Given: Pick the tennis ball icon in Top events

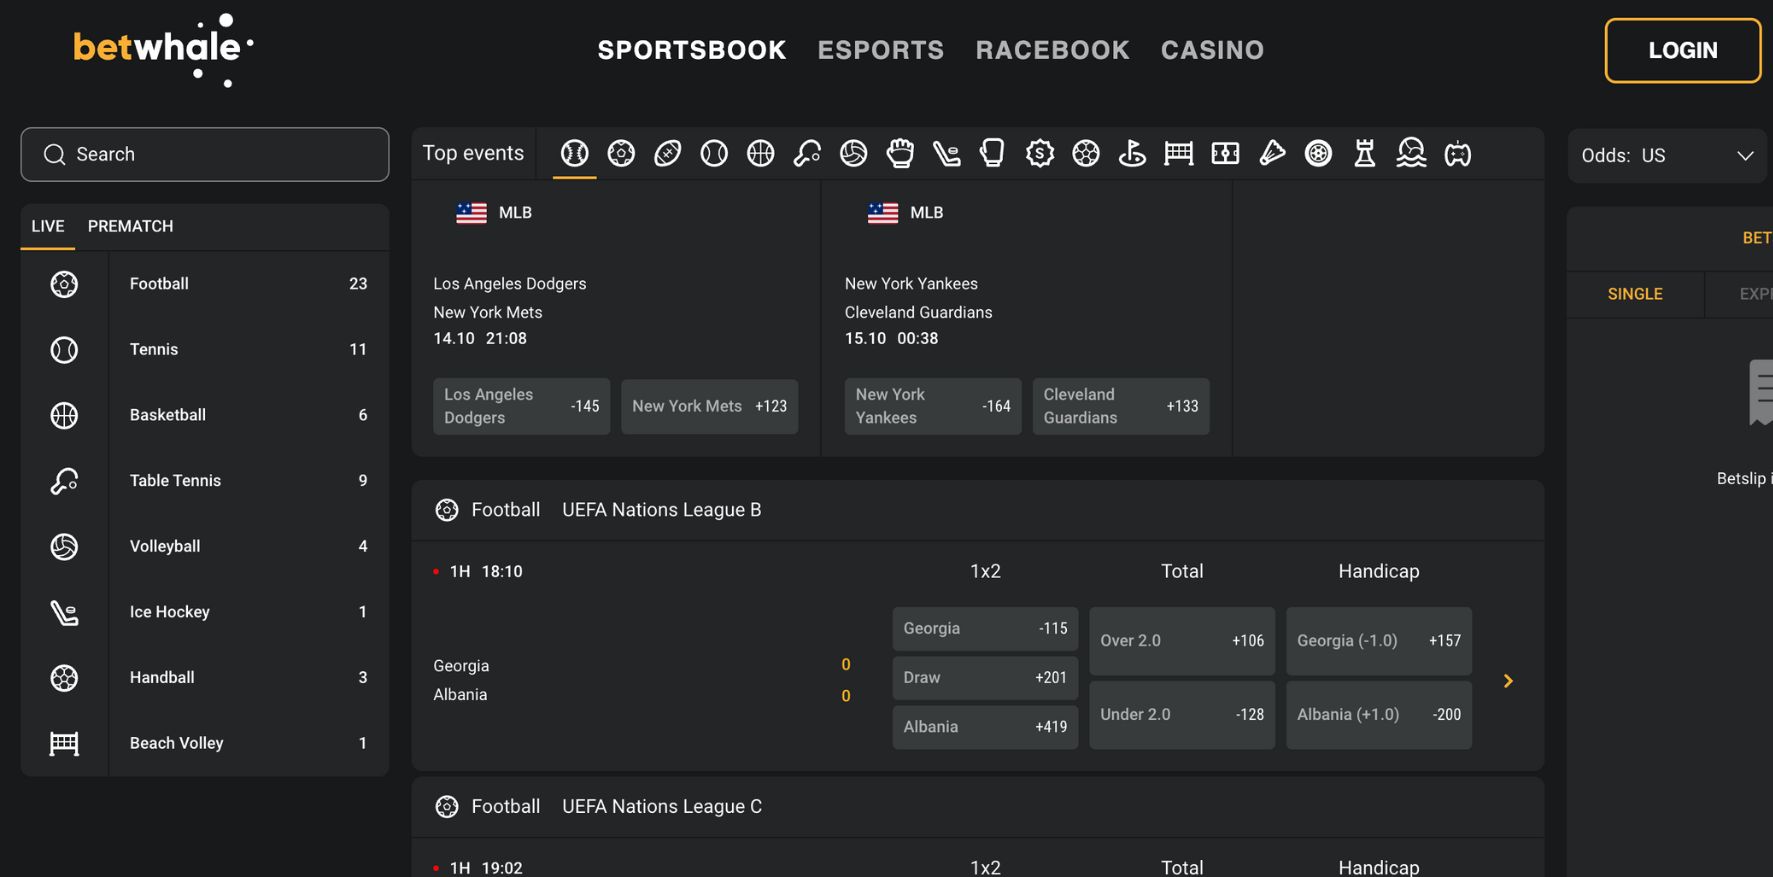Looking at the screenshot, I should click(x=714, y=153).
